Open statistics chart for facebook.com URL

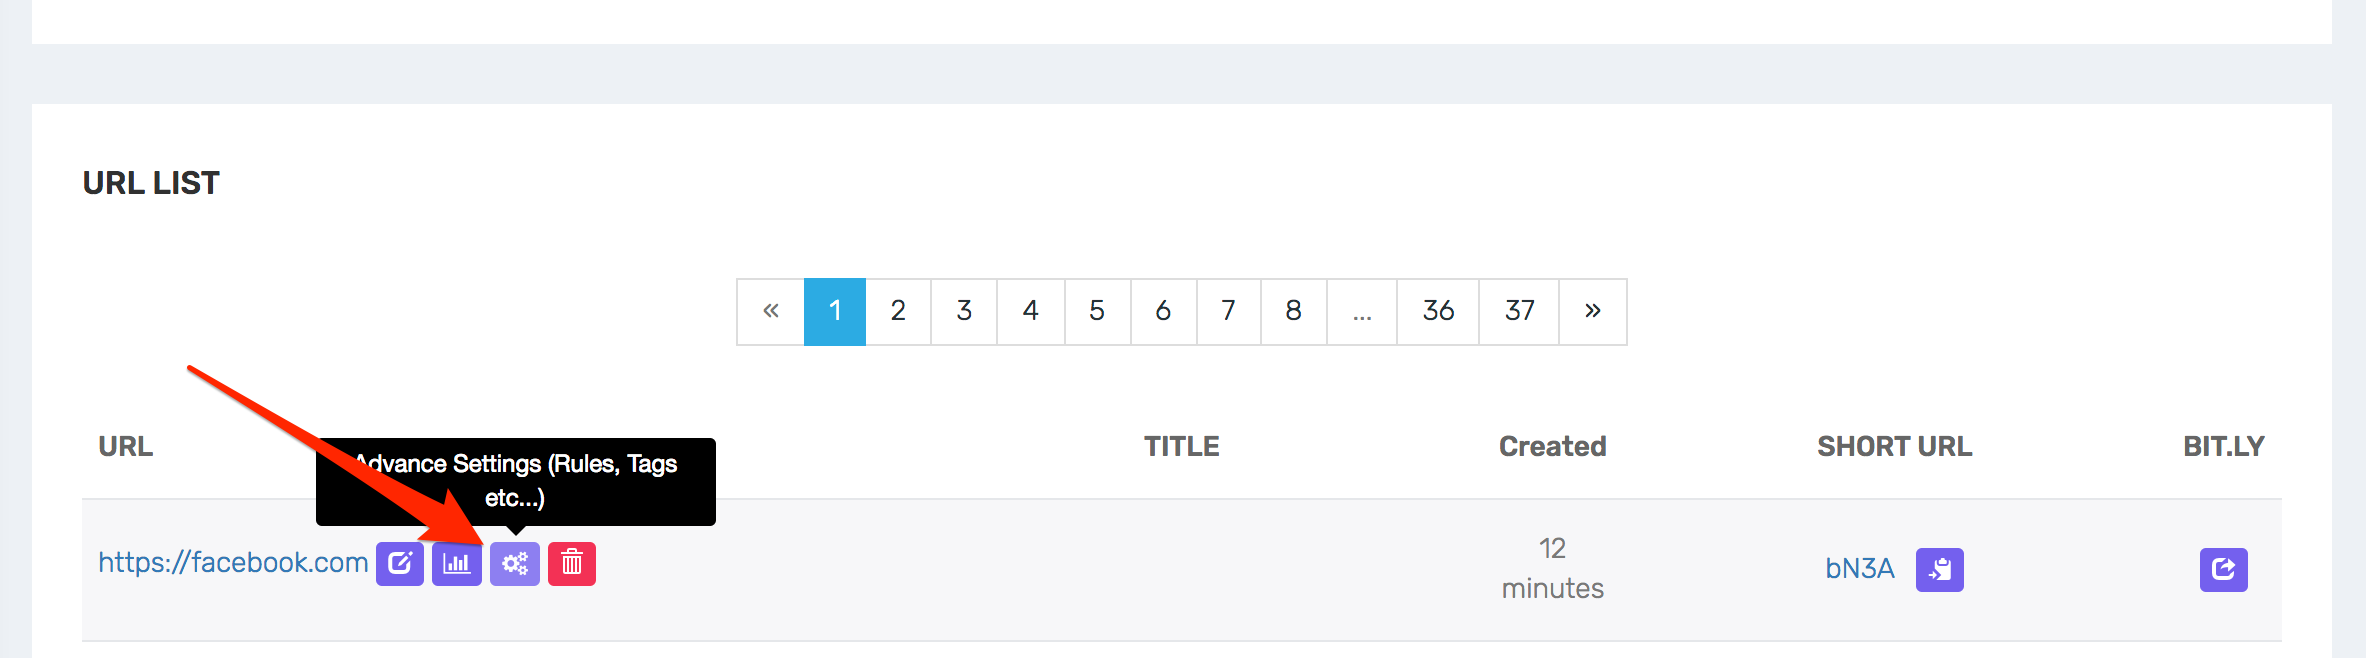click(457, 564)
